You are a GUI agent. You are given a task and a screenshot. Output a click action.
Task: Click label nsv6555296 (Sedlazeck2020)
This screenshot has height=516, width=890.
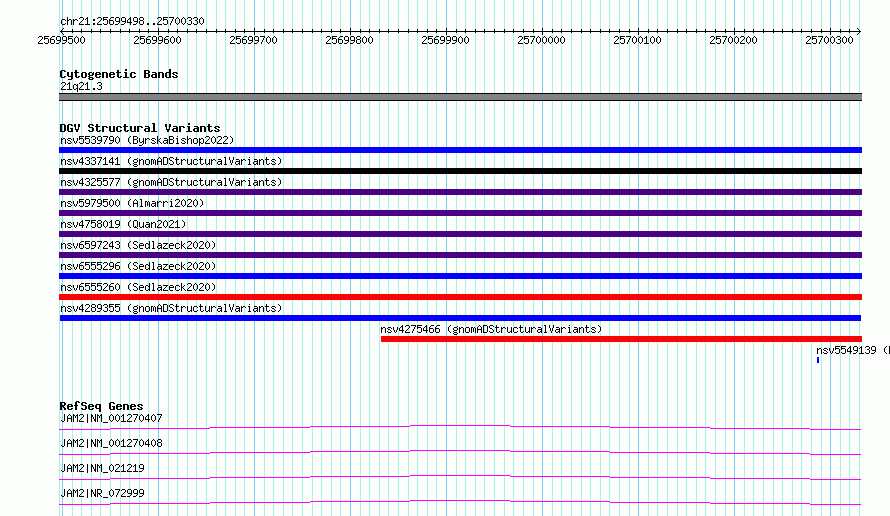coord(138,266)
